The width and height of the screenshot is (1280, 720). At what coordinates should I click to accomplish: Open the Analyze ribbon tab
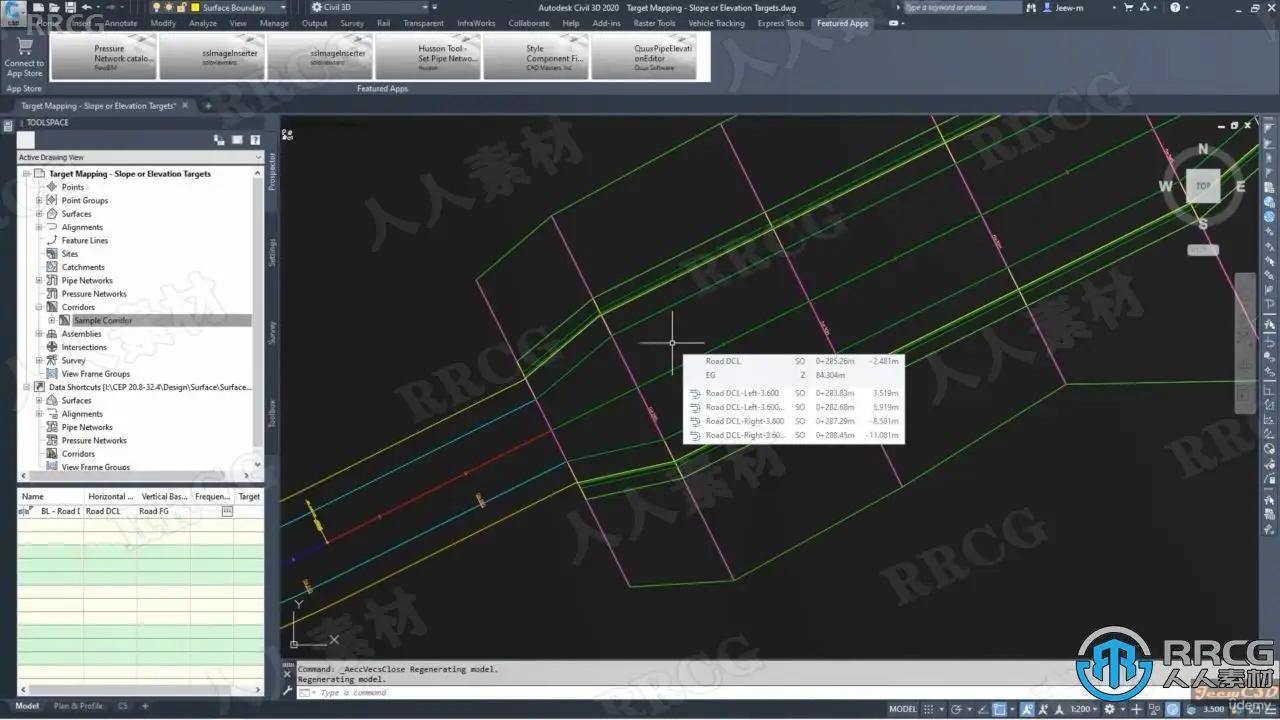203,23
